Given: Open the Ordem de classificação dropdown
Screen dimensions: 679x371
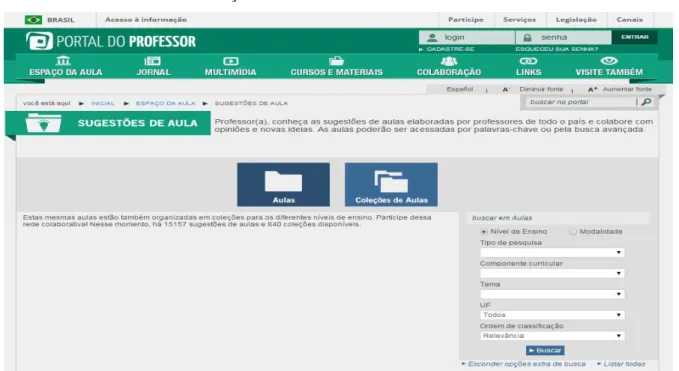Looking at the screenshot, I should coord(552,336).
